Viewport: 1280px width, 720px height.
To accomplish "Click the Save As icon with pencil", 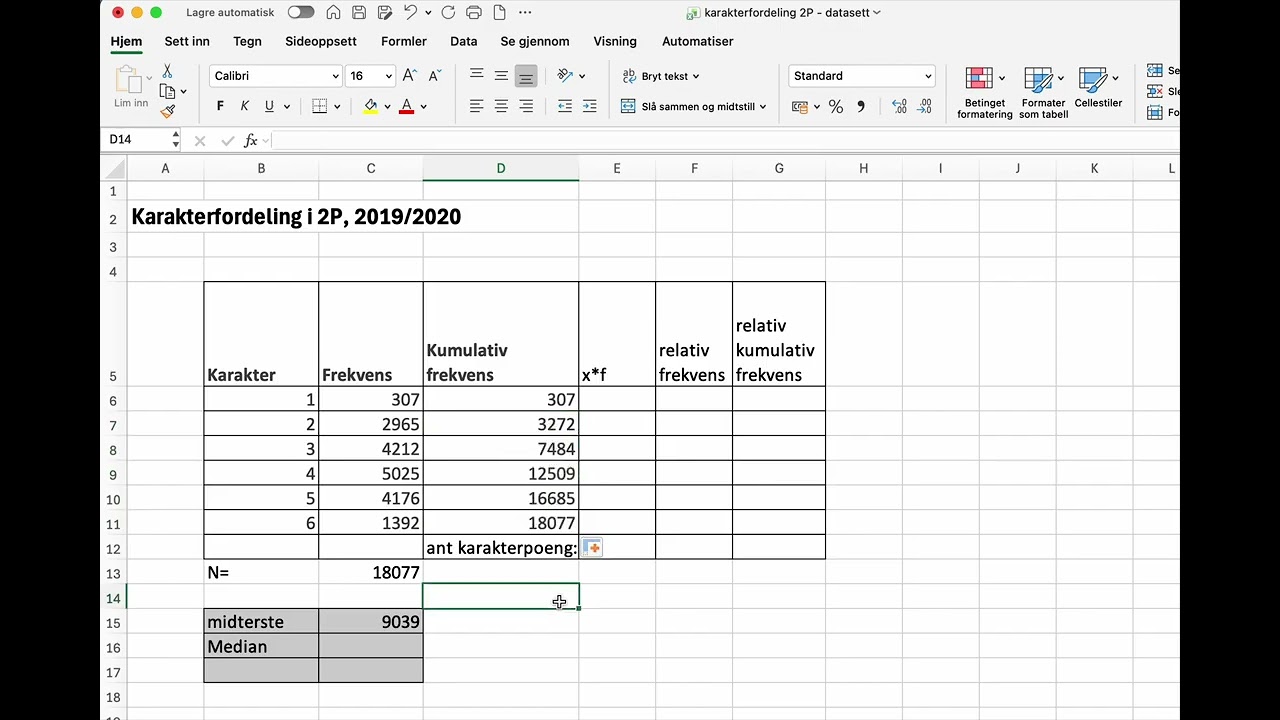I will [384, 13].
